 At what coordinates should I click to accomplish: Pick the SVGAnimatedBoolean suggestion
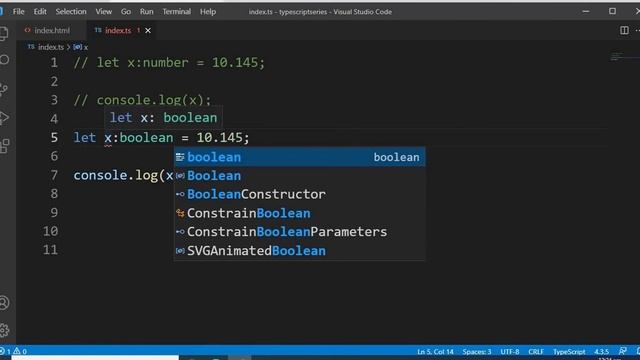pyautogui.click(x=300, y=251)
